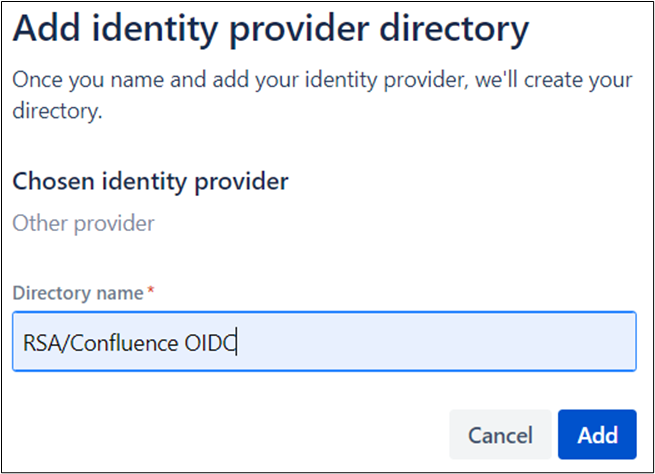Click "directory." on the description's second line
The height and width of the screenshot is (474, 655).
click(x=56, y=113)
